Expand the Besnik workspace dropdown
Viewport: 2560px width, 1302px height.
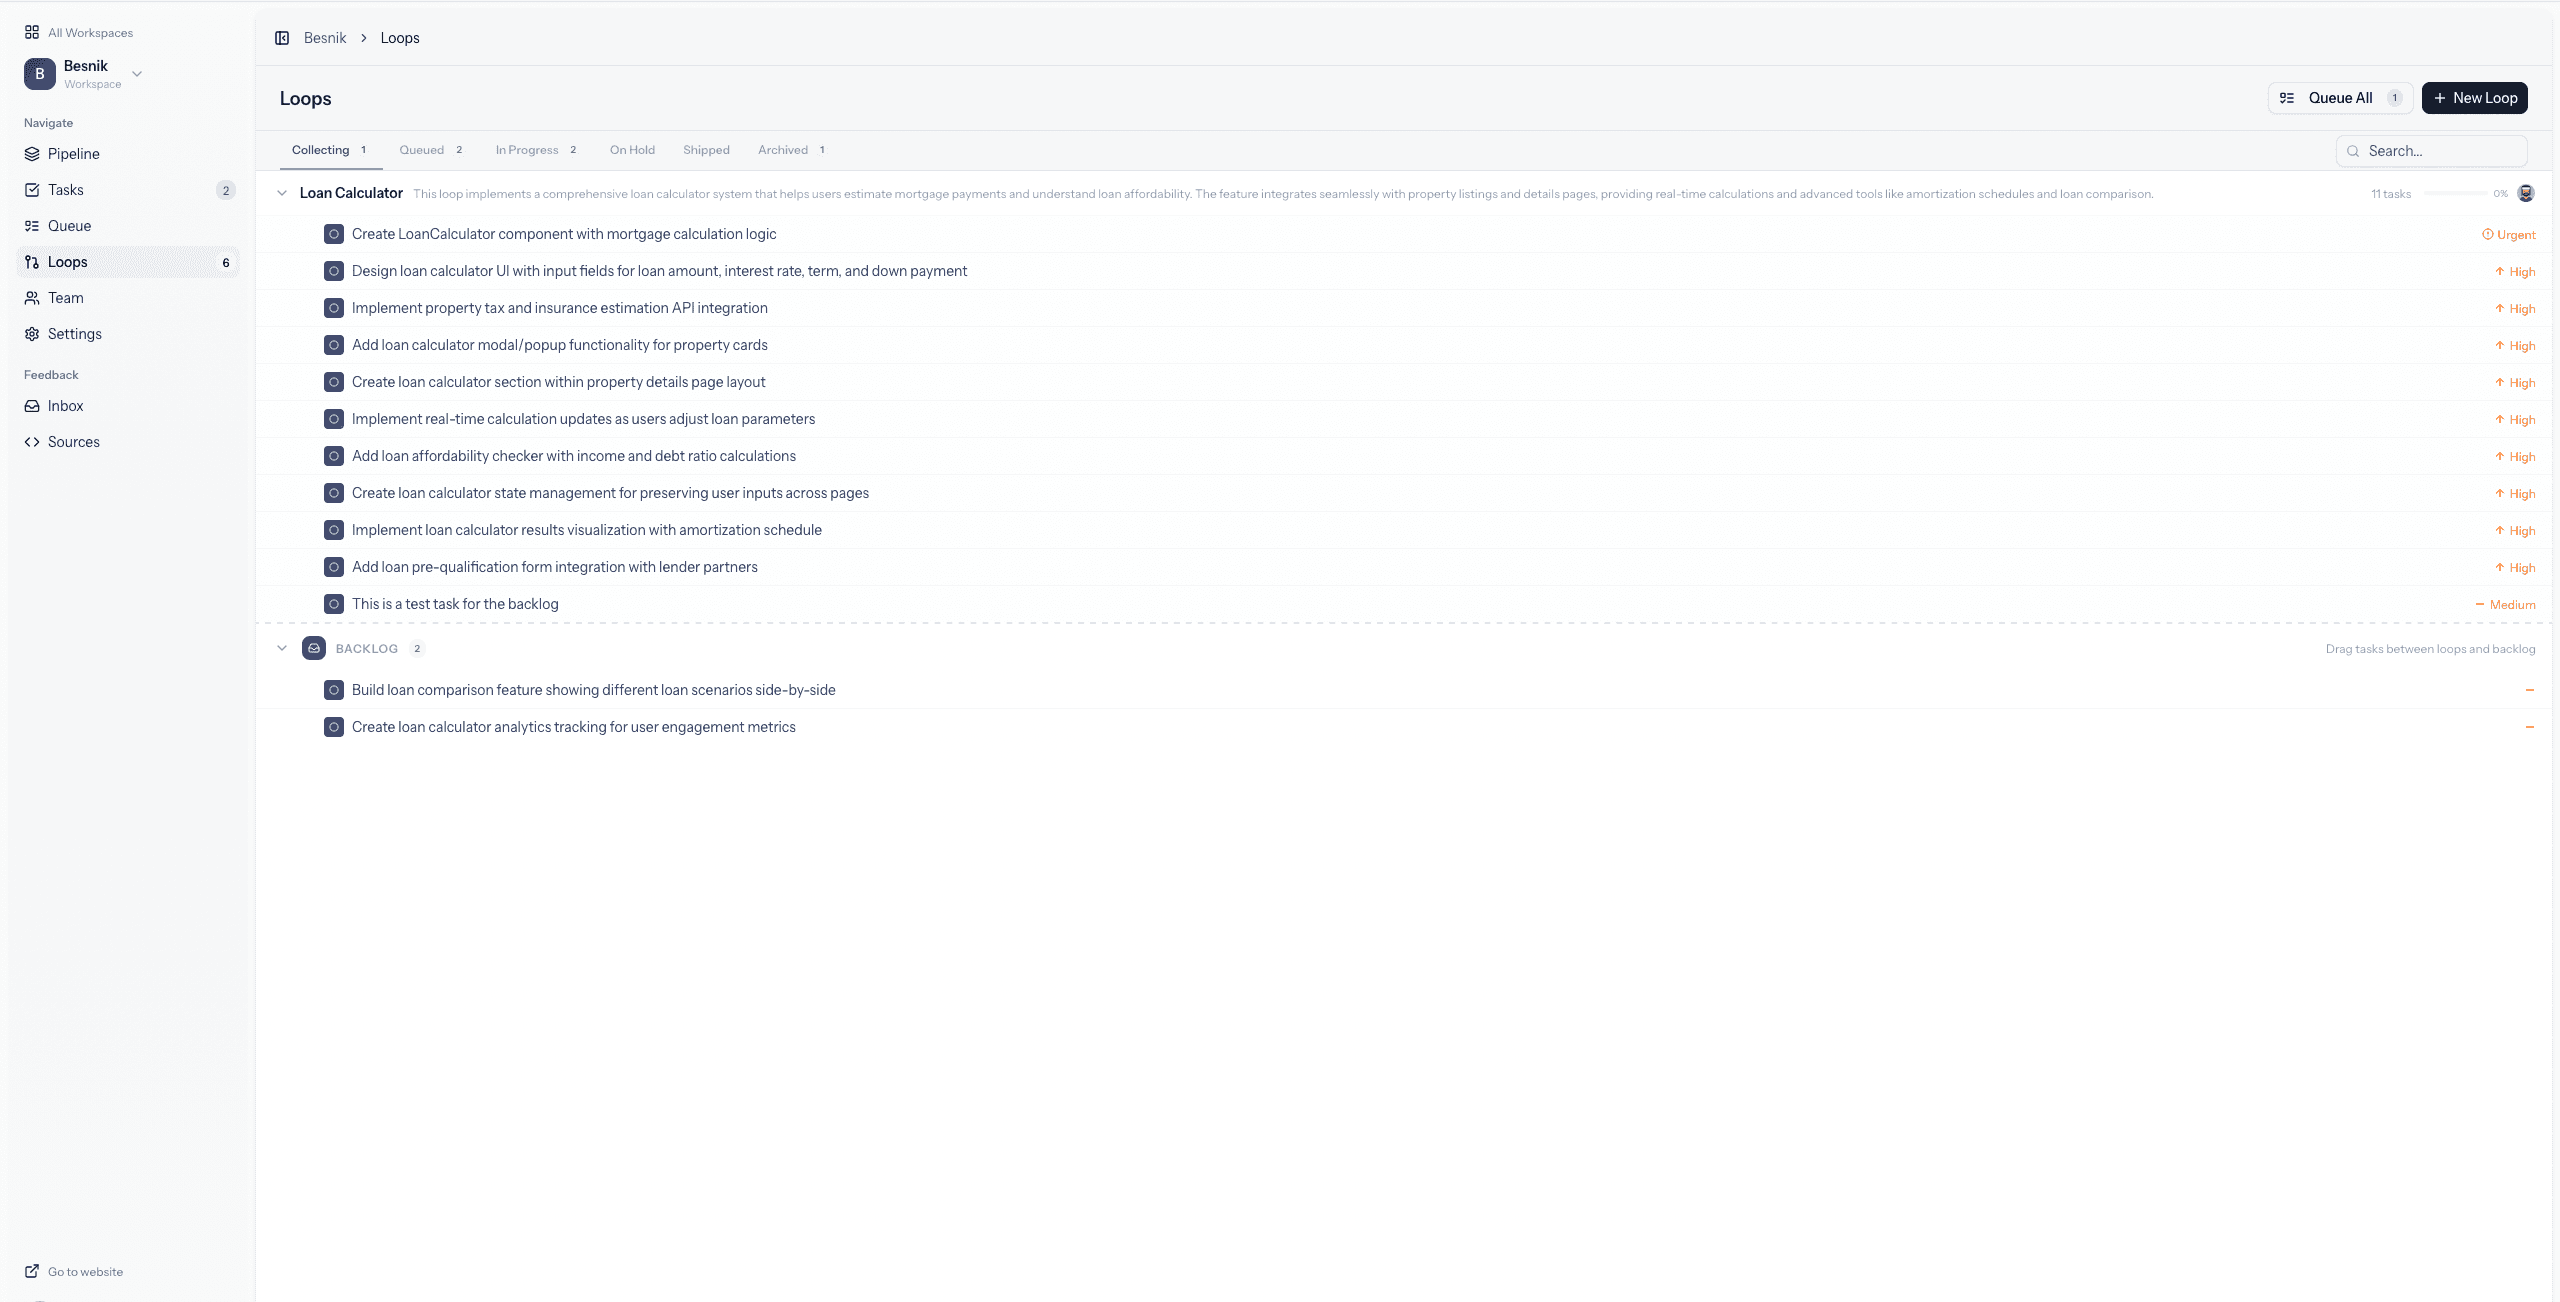click(137, 74)
